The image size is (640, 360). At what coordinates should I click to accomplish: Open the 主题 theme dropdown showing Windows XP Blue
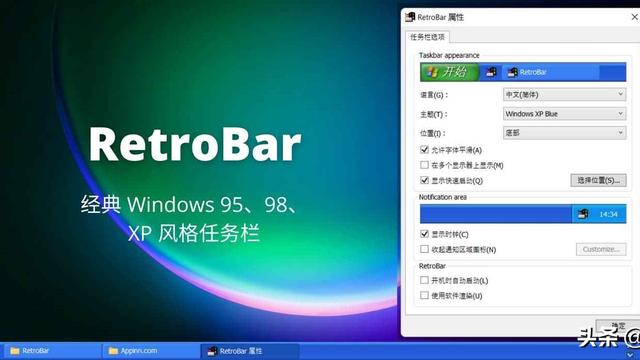point(564,114)
